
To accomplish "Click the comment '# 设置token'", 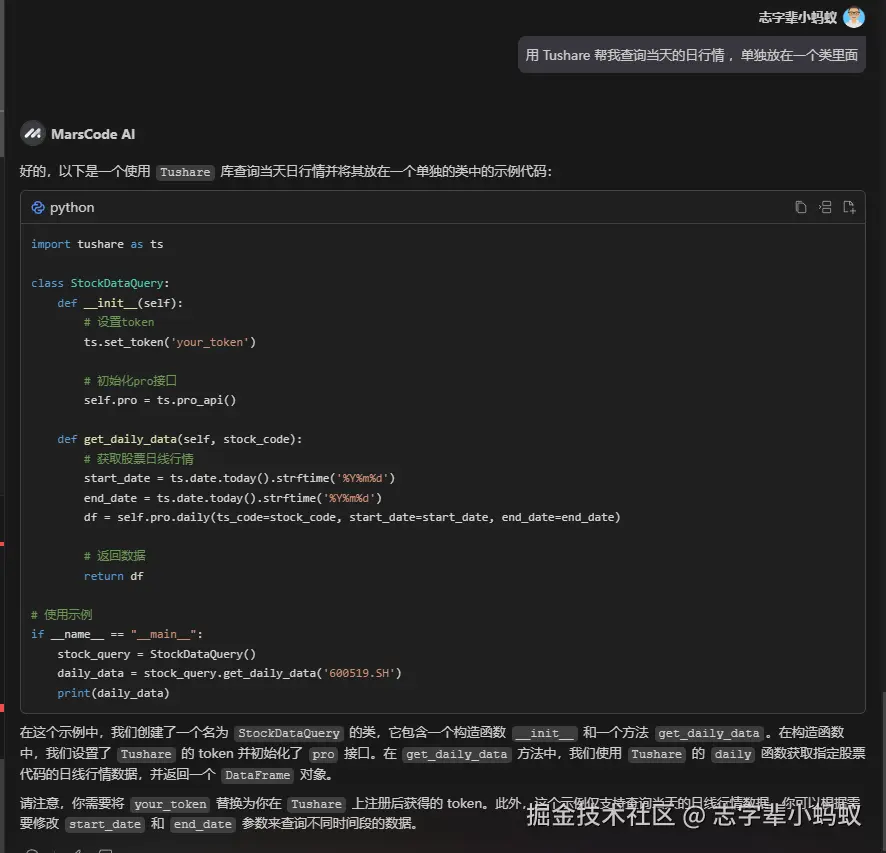I will 119,322.
